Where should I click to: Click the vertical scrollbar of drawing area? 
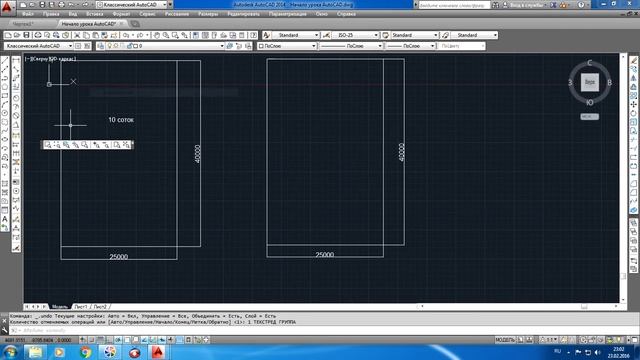tap(623, 178)
